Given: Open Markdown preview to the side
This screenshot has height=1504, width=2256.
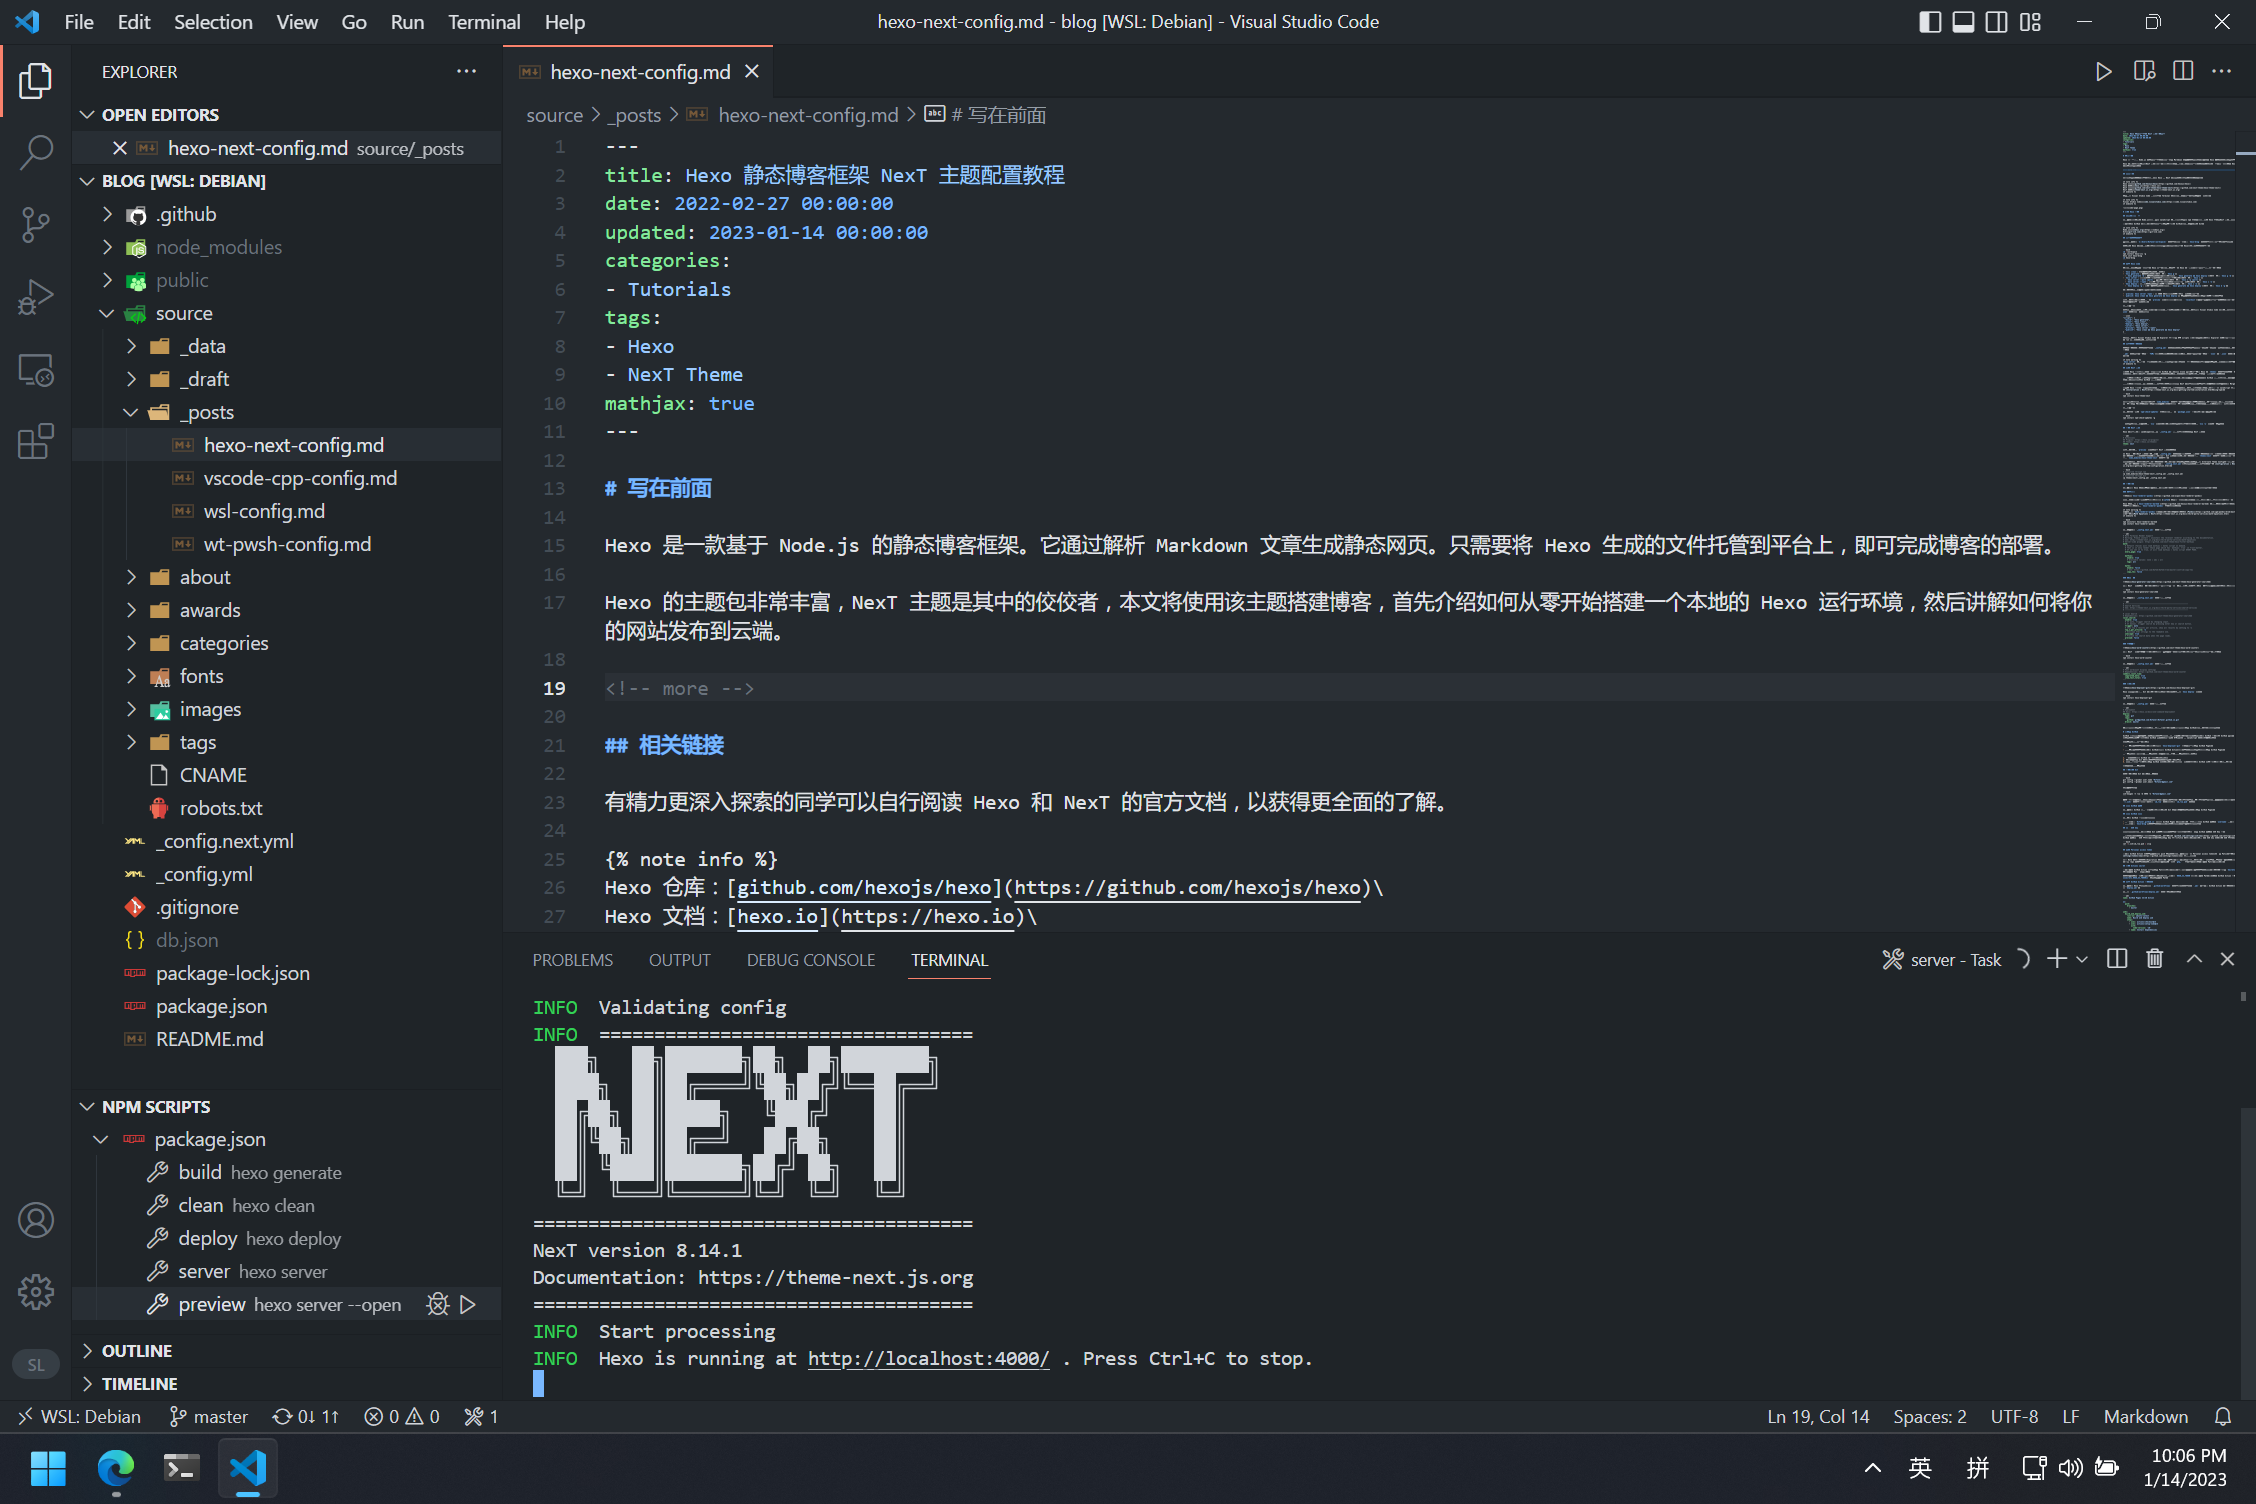Looking at the screenshot, I should (2144, 71).
